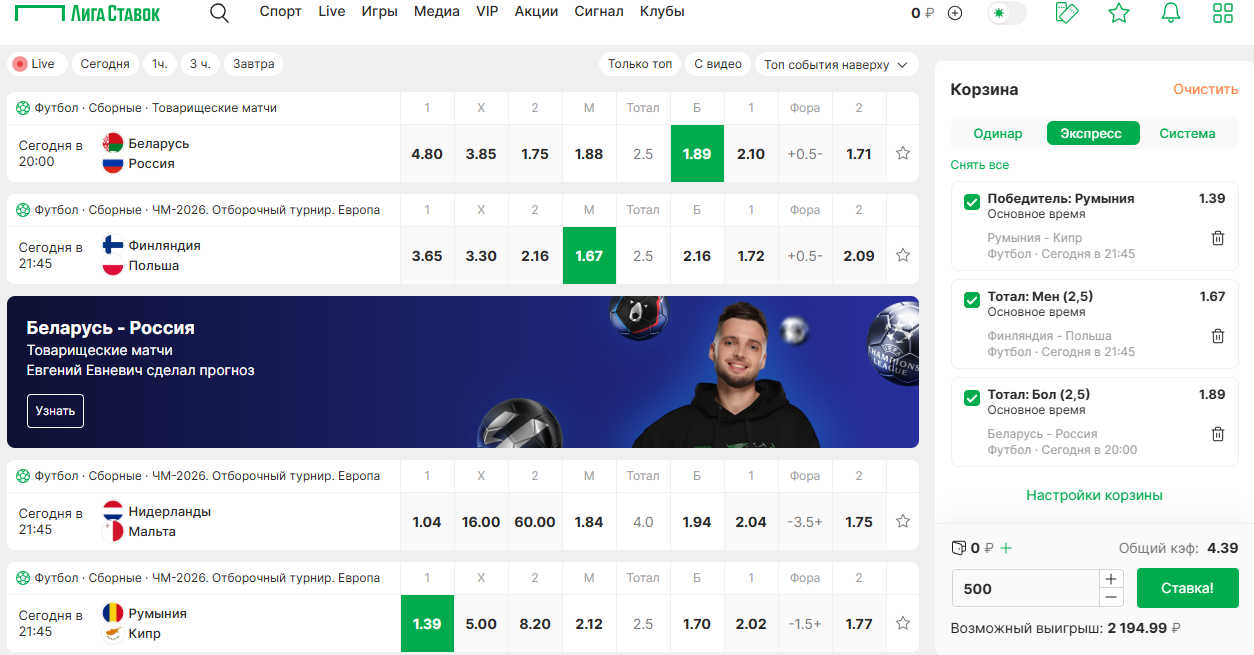The image size is (1254, 655).
Task: Expand the Топ события наверху dropdown
Action: tap(837, 64)
